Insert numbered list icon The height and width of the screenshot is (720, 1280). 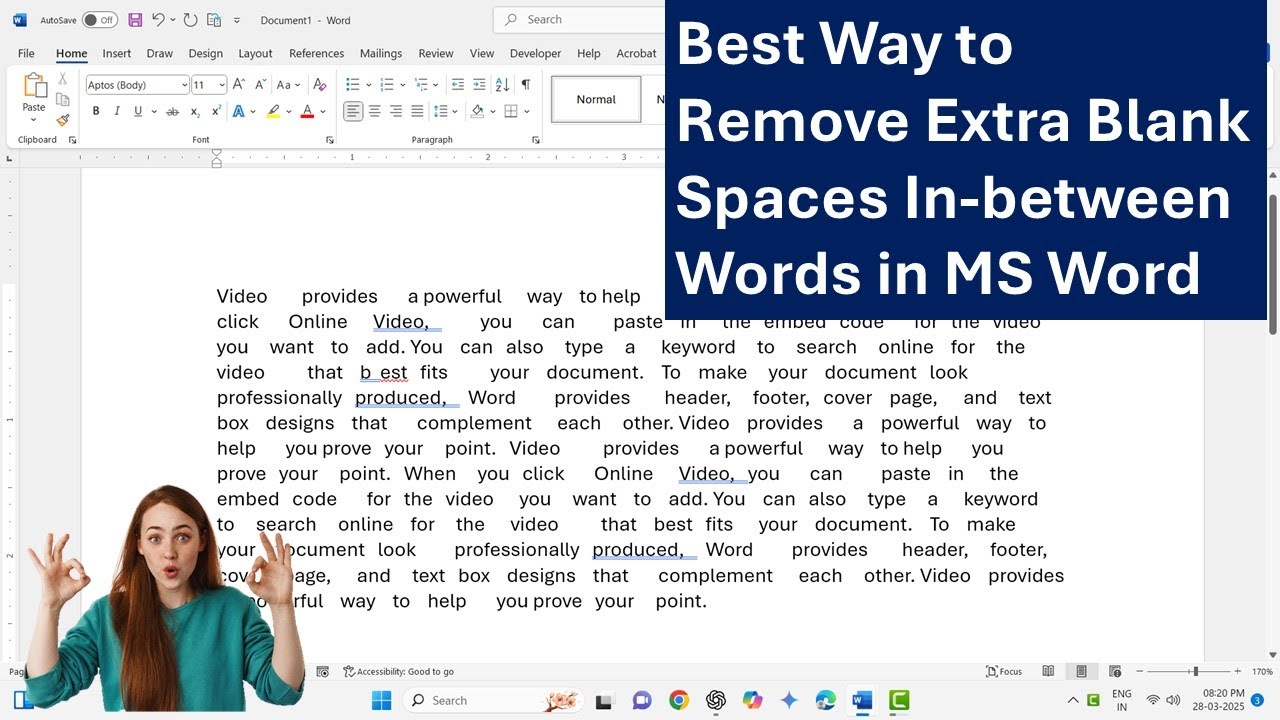(385, 85)
